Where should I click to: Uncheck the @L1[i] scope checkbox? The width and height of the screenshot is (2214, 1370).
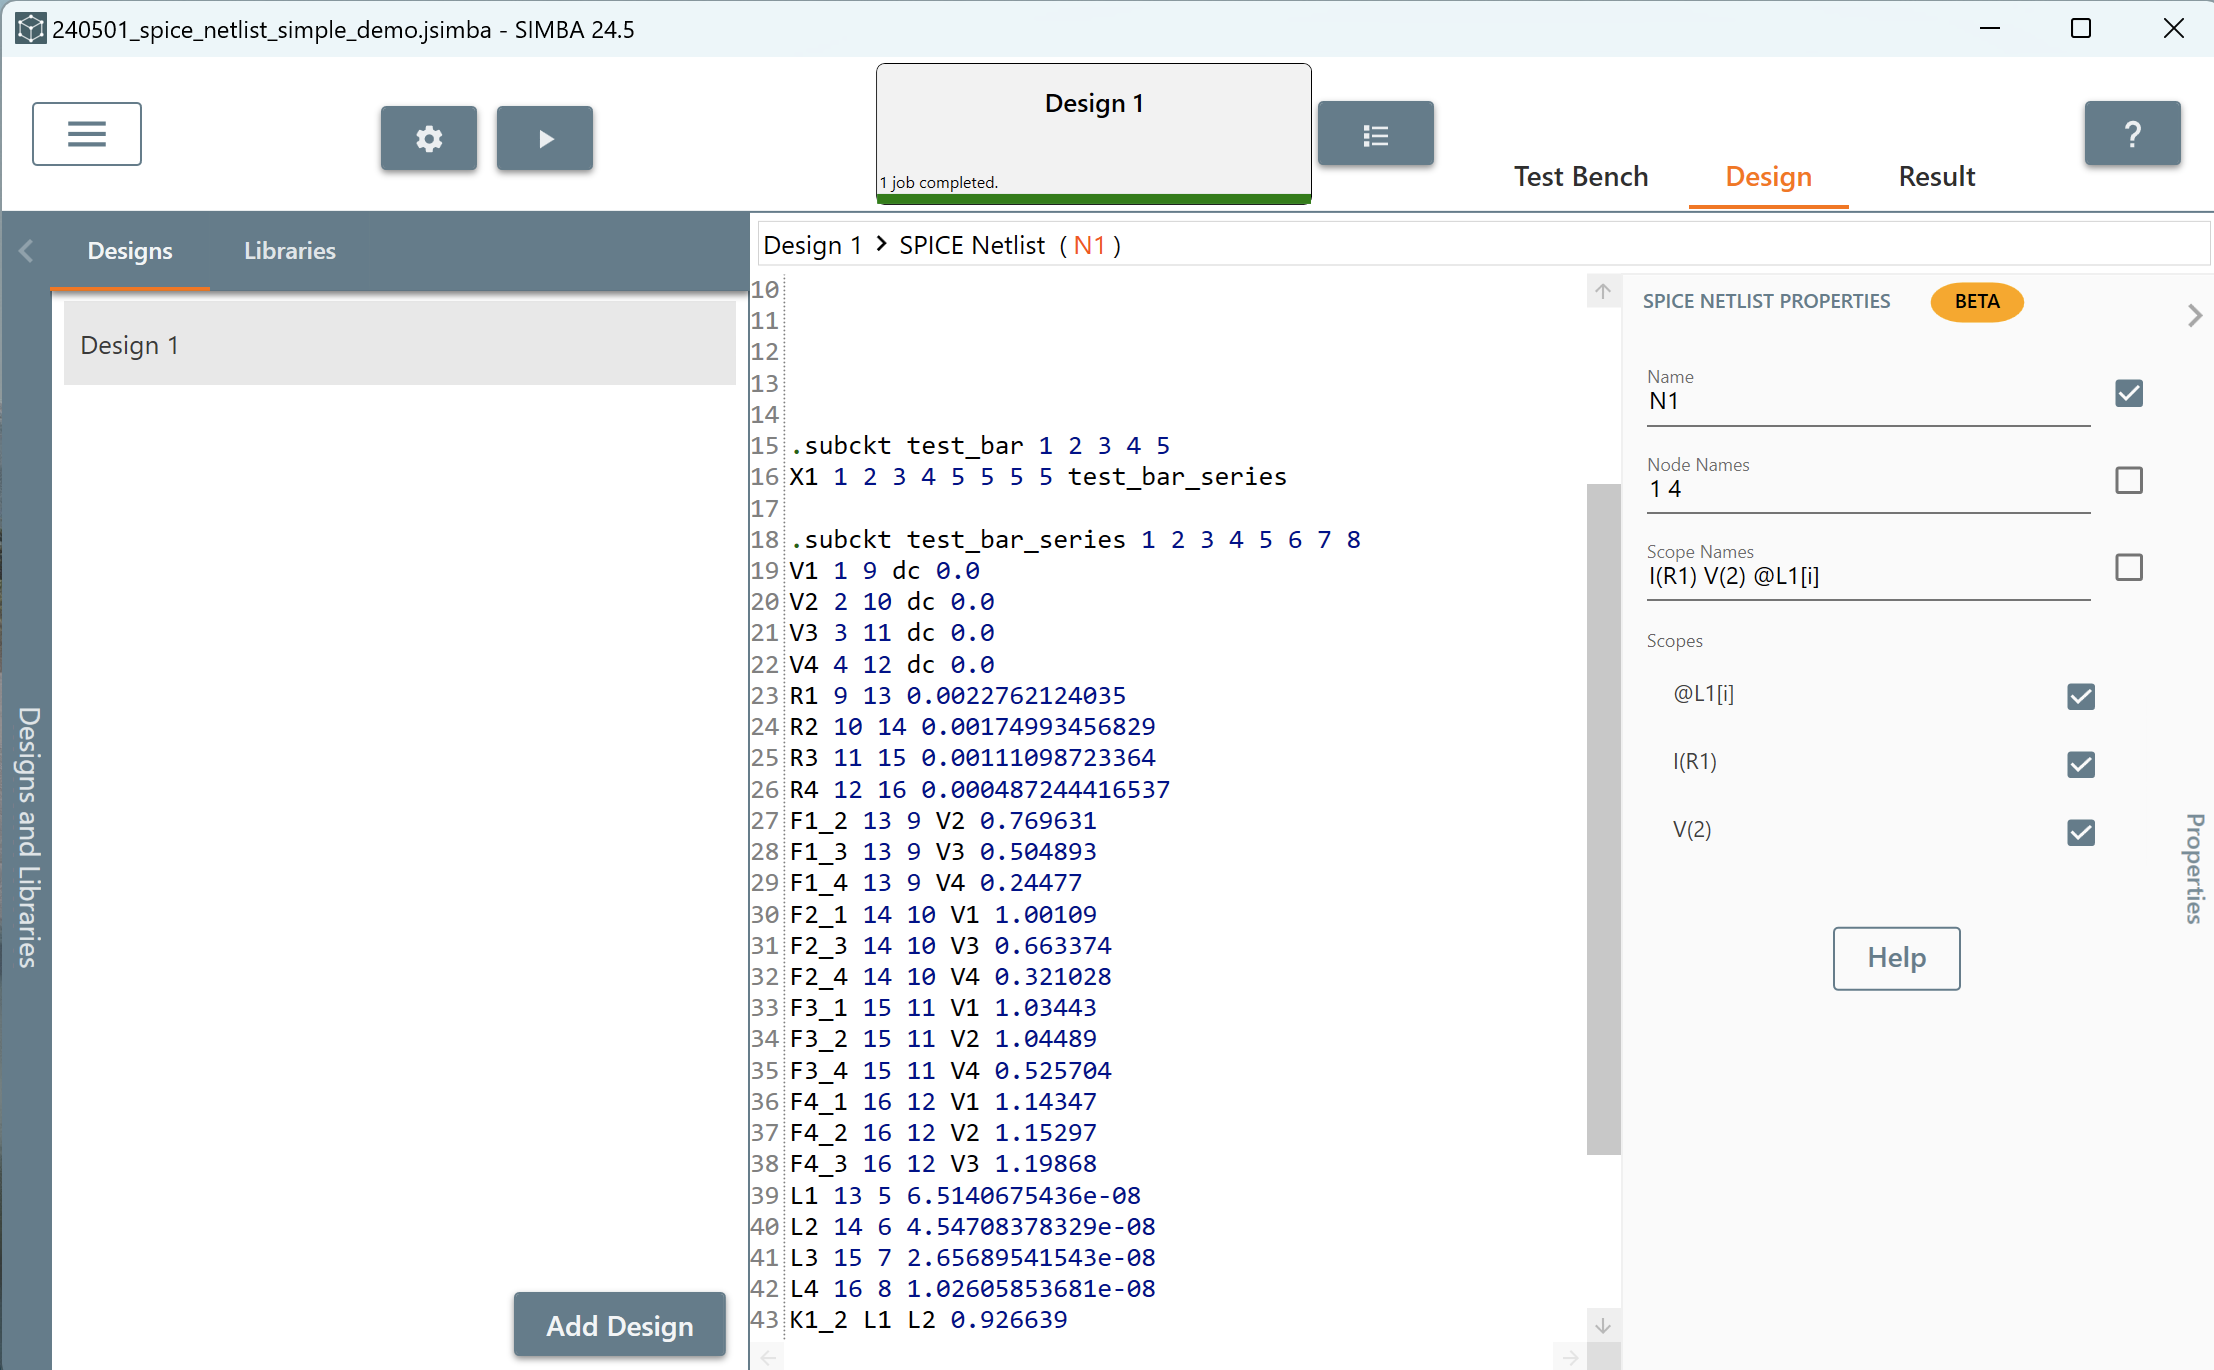[x=2081, y=696]
